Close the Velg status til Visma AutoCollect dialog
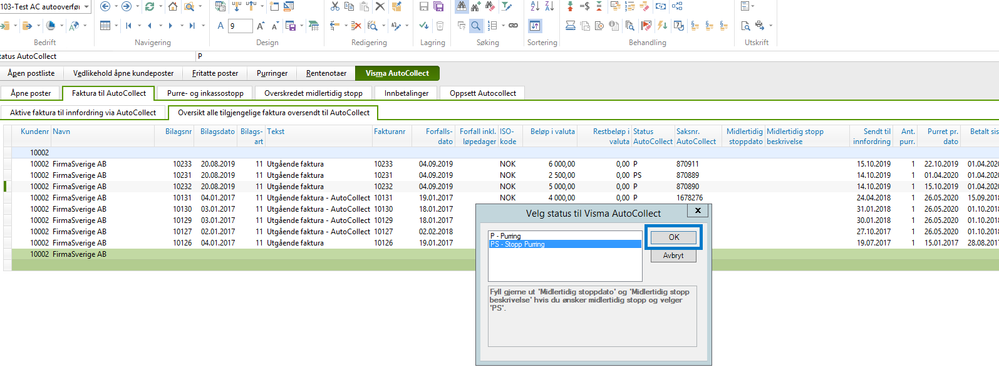The image size is (999, 367). coord(698,210)
